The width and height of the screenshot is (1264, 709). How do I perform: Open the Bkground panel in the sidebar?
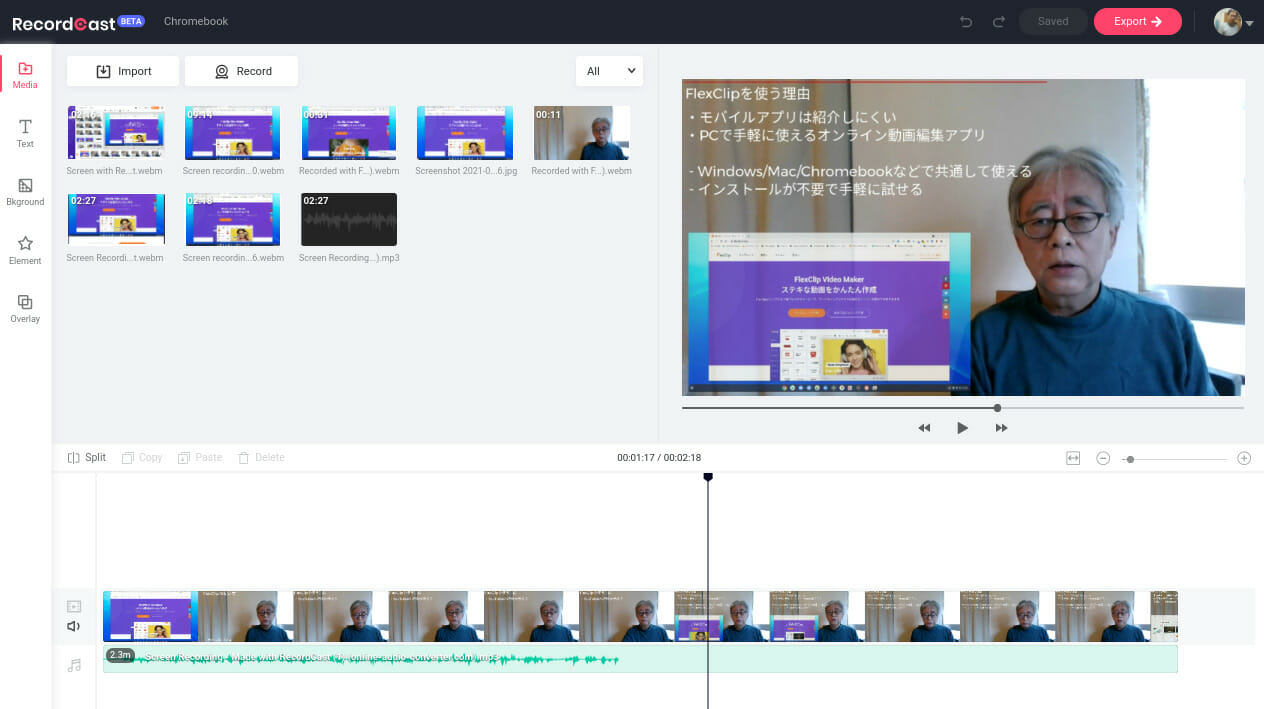[x=25, y=192]
